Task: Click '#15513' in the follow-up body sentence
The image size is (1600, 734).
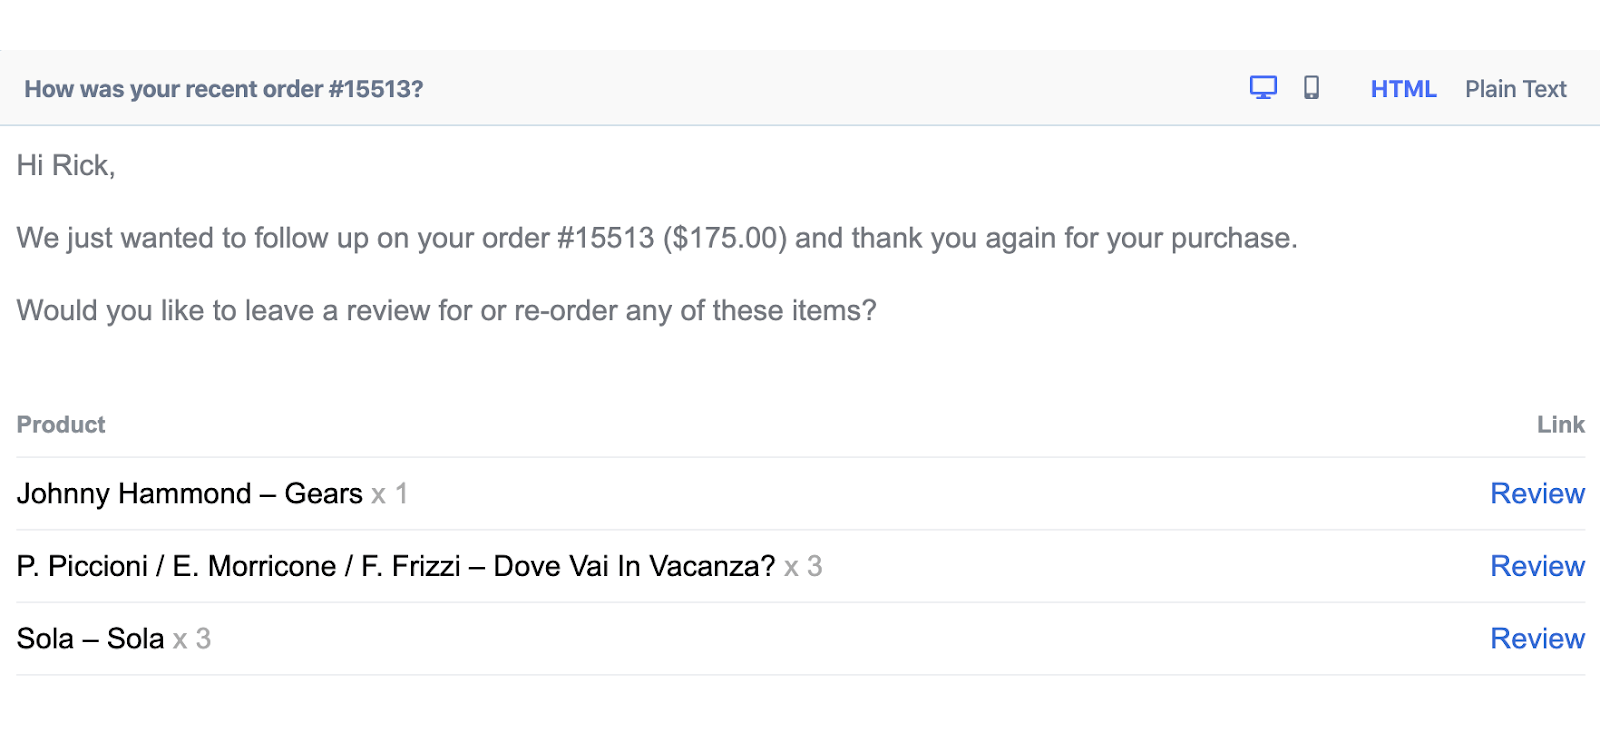Action: (x=605, y=238)
